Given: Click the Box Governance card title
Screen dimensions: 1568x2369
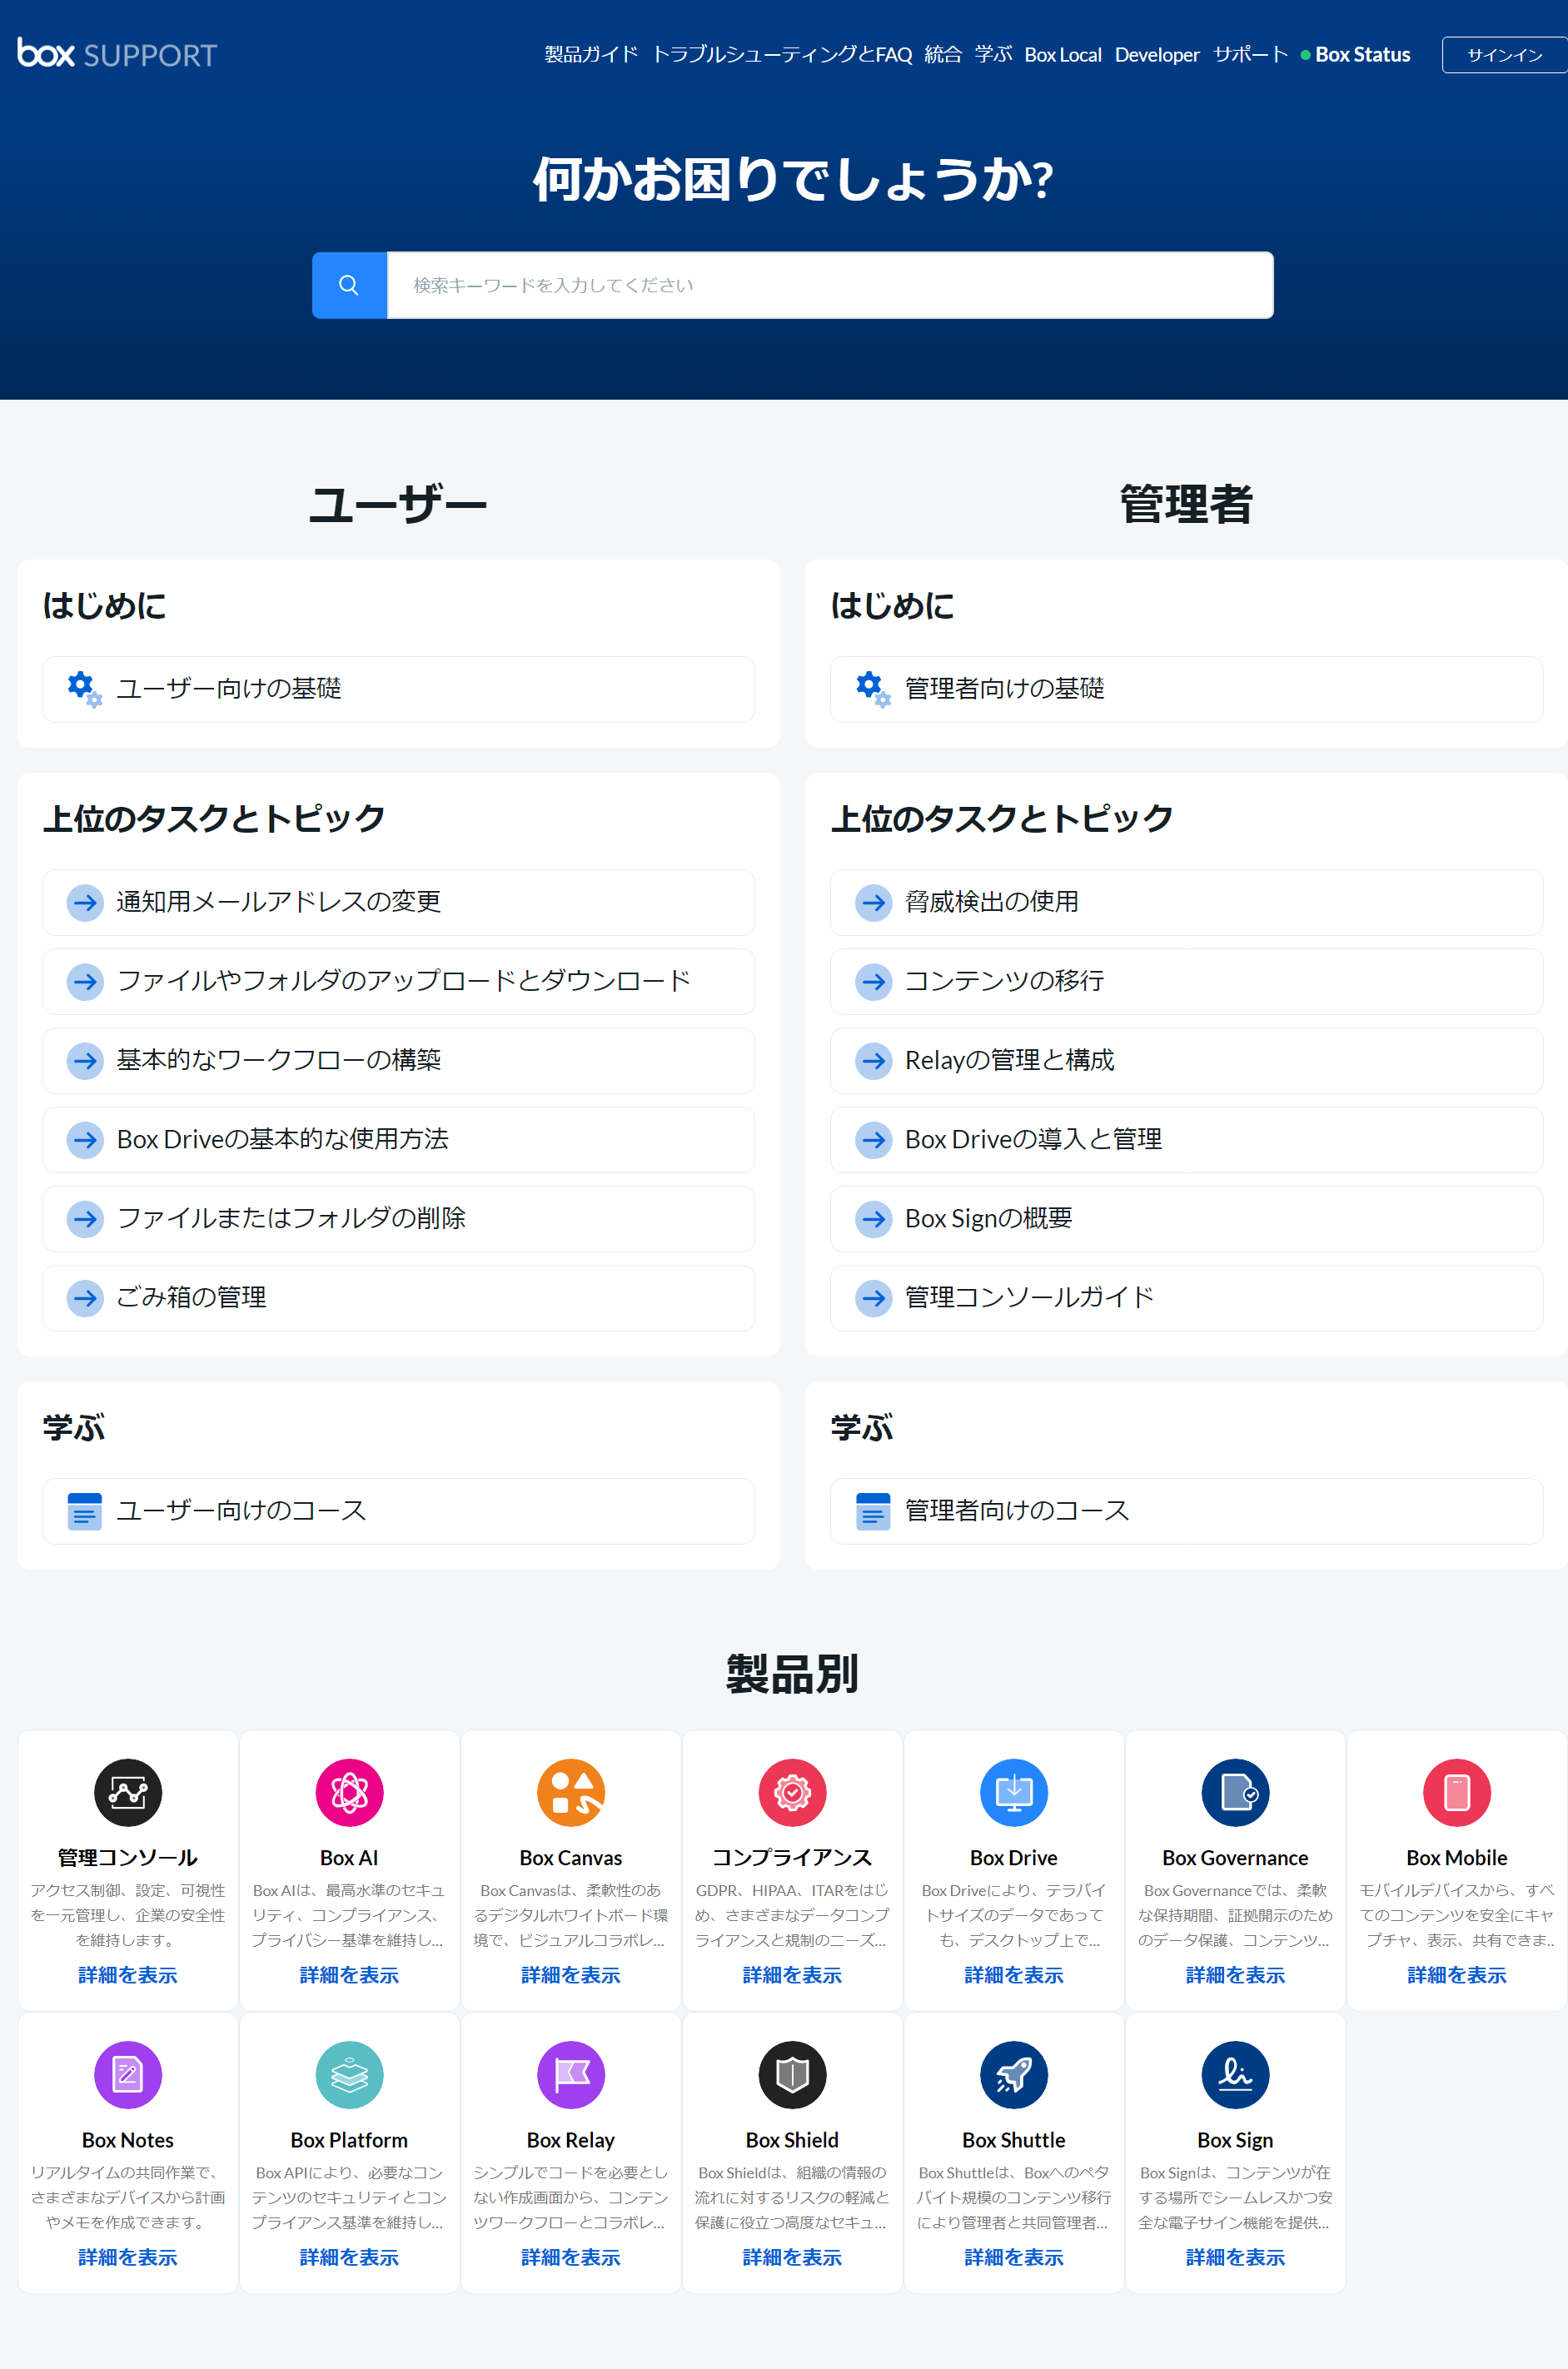Looking at the screenshot, I should (1235, 1858).
